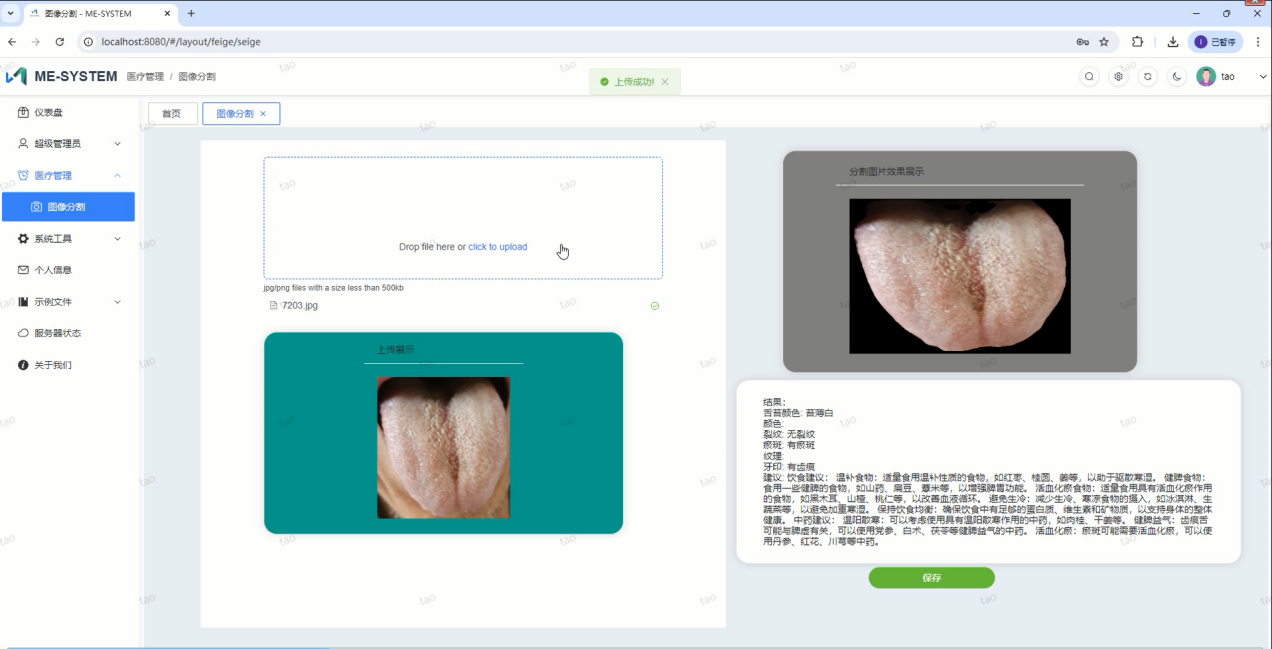Open the settings gear icon in header

(1119, 76)
